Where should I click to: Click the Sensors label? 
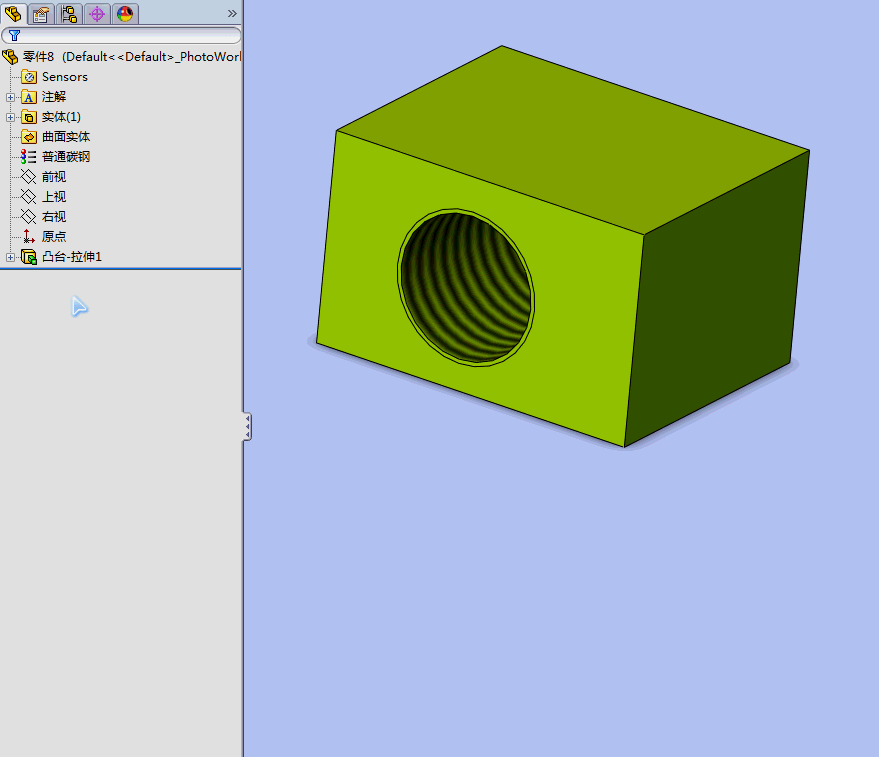[65, 77]
